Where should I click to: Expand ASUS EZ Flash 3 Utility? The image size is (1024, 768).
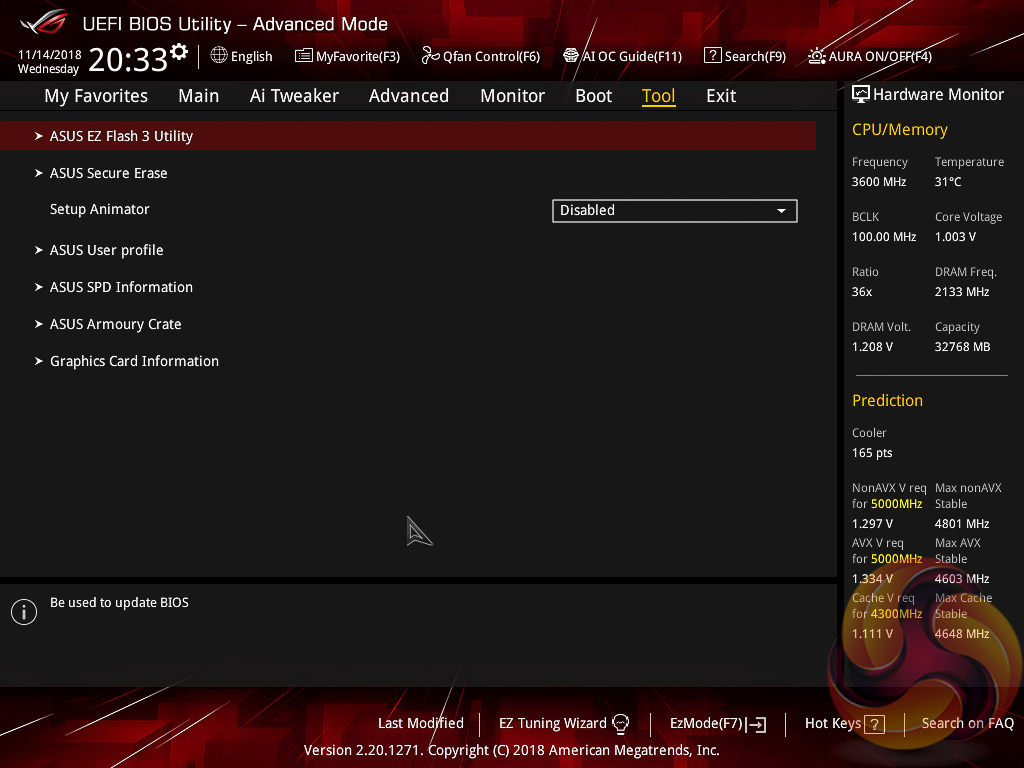(x=121, y=136)
